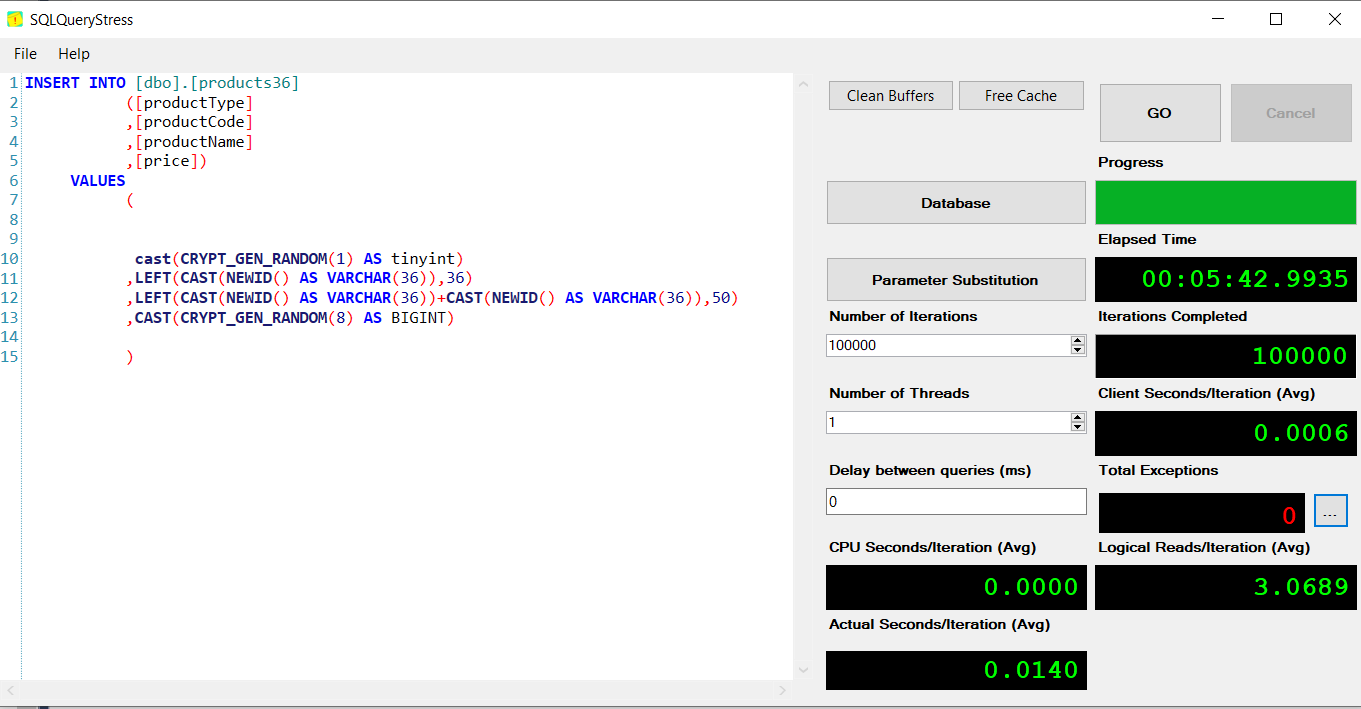1361x709 pixels.
Task: Decrease Number of Threads with down arrow
Action: (1078, 427)
